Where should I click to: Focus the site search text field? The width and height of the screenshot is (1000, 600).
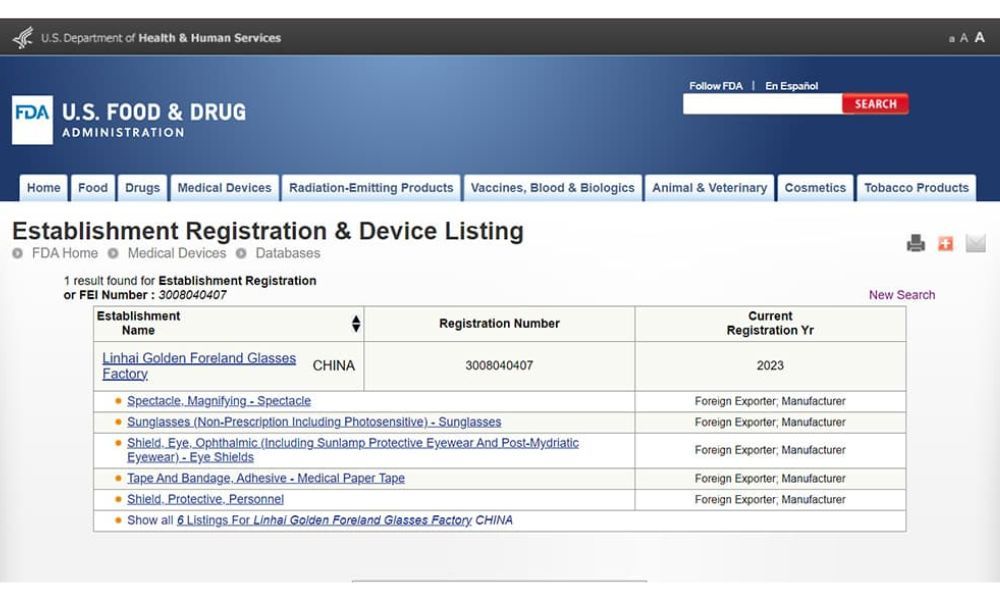763,104
